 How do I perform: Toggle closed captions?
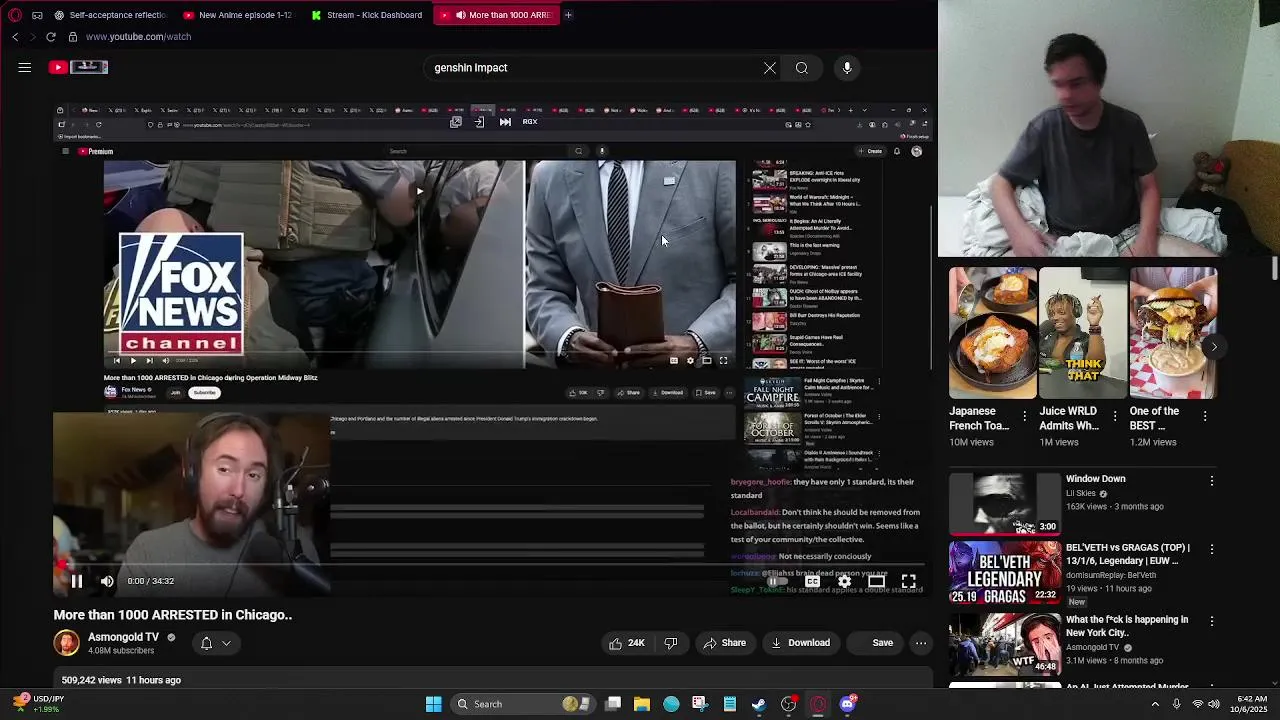point(812,581)
